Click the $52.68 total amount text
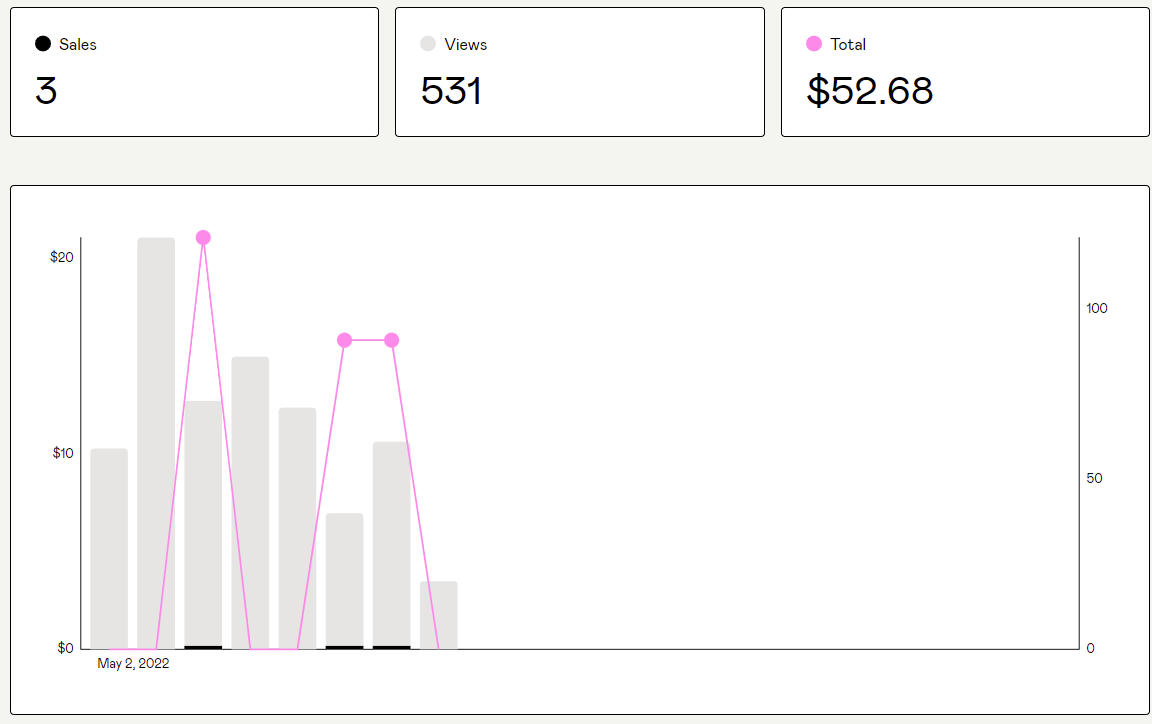This screenshot has width=1152, height=724. 870,91
